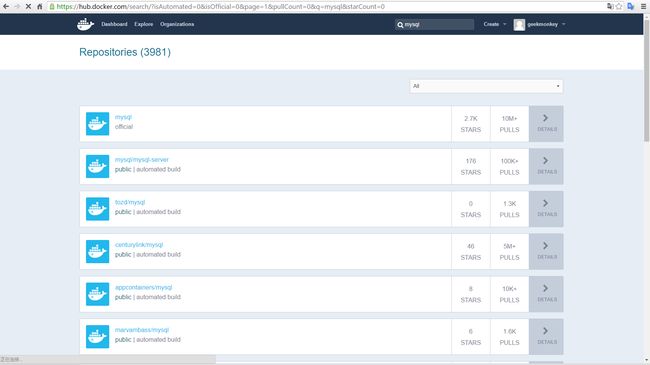650x365 pixels.
Task: Open the All filter dropdown
Action: tap(486, 86)
